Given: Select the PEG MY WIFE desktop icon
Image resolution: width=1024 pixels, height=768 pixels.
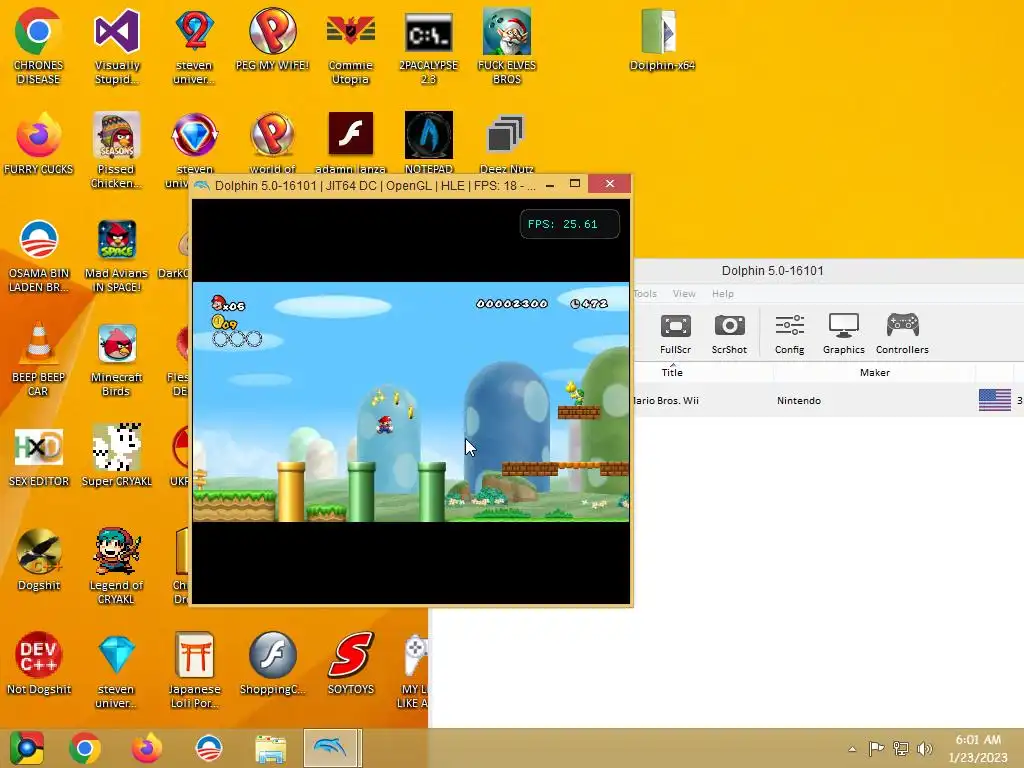Looking at the screenshot, I should [x=272, y=39].
